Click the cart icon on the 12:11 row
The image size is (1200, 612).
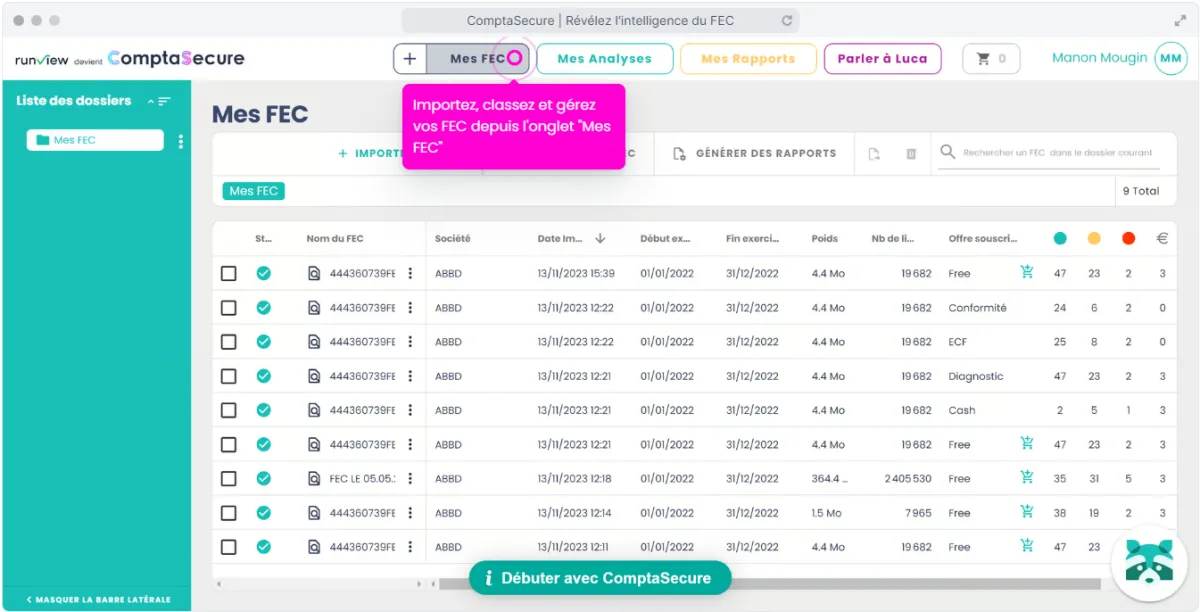1027,546
